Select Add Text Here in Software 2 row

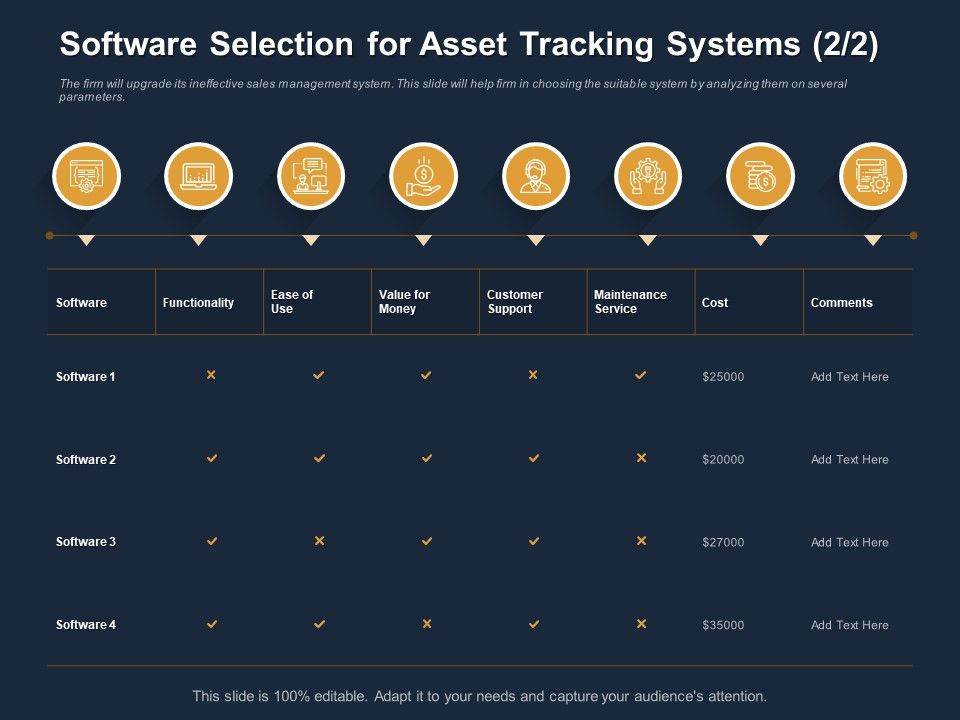click(x=850, y=460)
